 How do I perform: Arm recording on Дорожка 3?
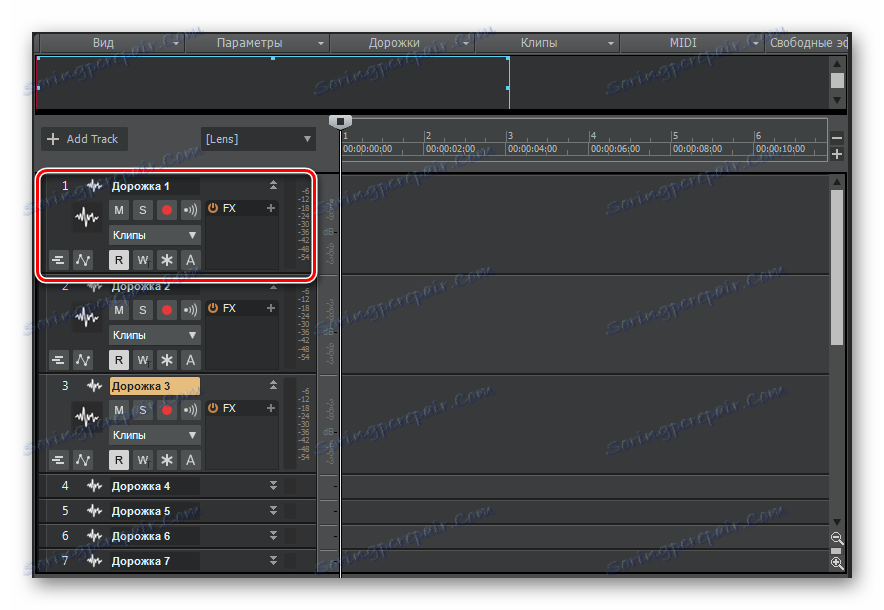[x=167, y=410]
